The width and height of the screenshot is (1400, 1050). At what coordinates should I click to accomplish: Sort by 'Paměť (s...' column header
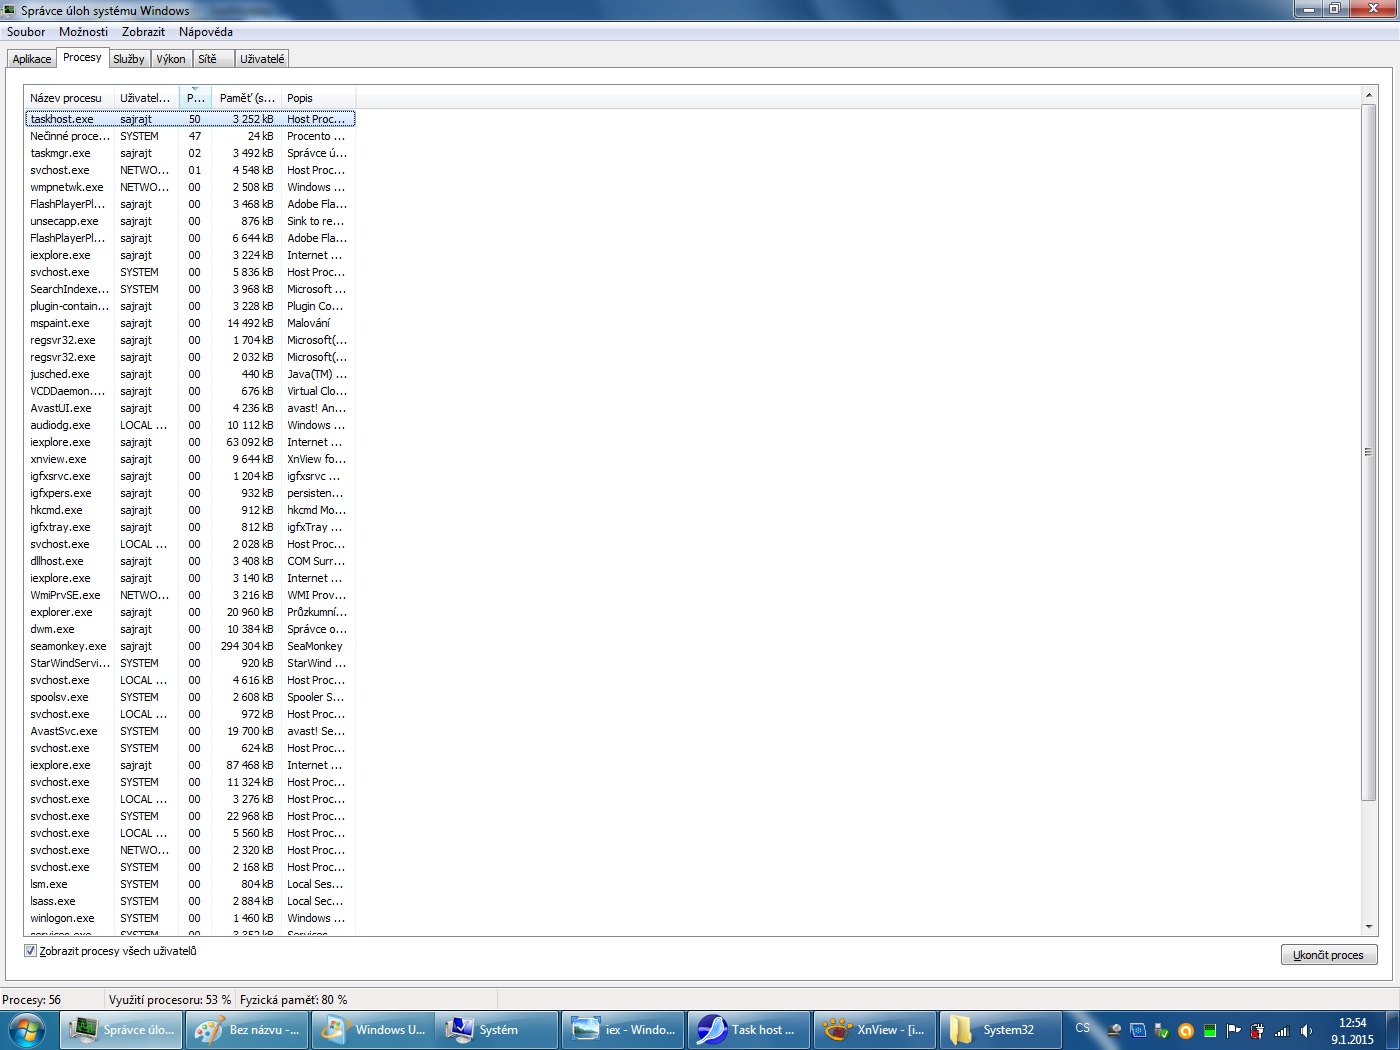click(246, 98)
